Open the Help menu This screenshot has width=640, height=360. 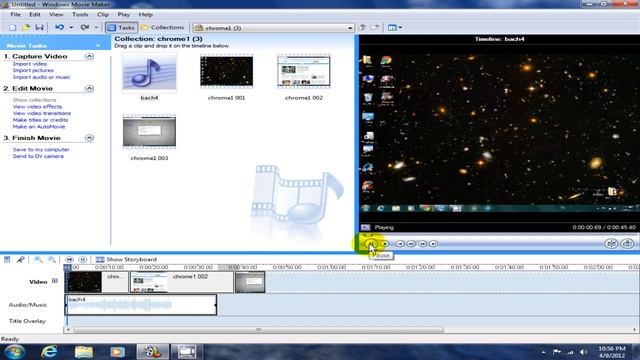pyautogui.click(x=145, y=14)
